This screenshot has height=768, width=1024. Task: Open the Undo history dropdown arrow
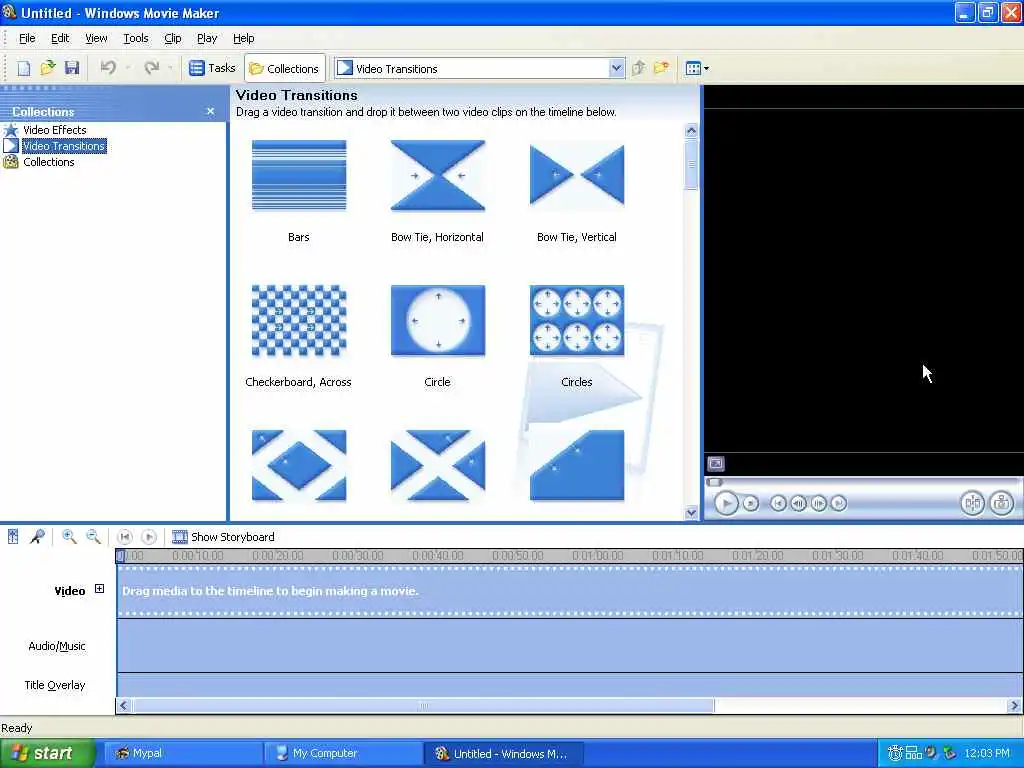coord(127,68)
